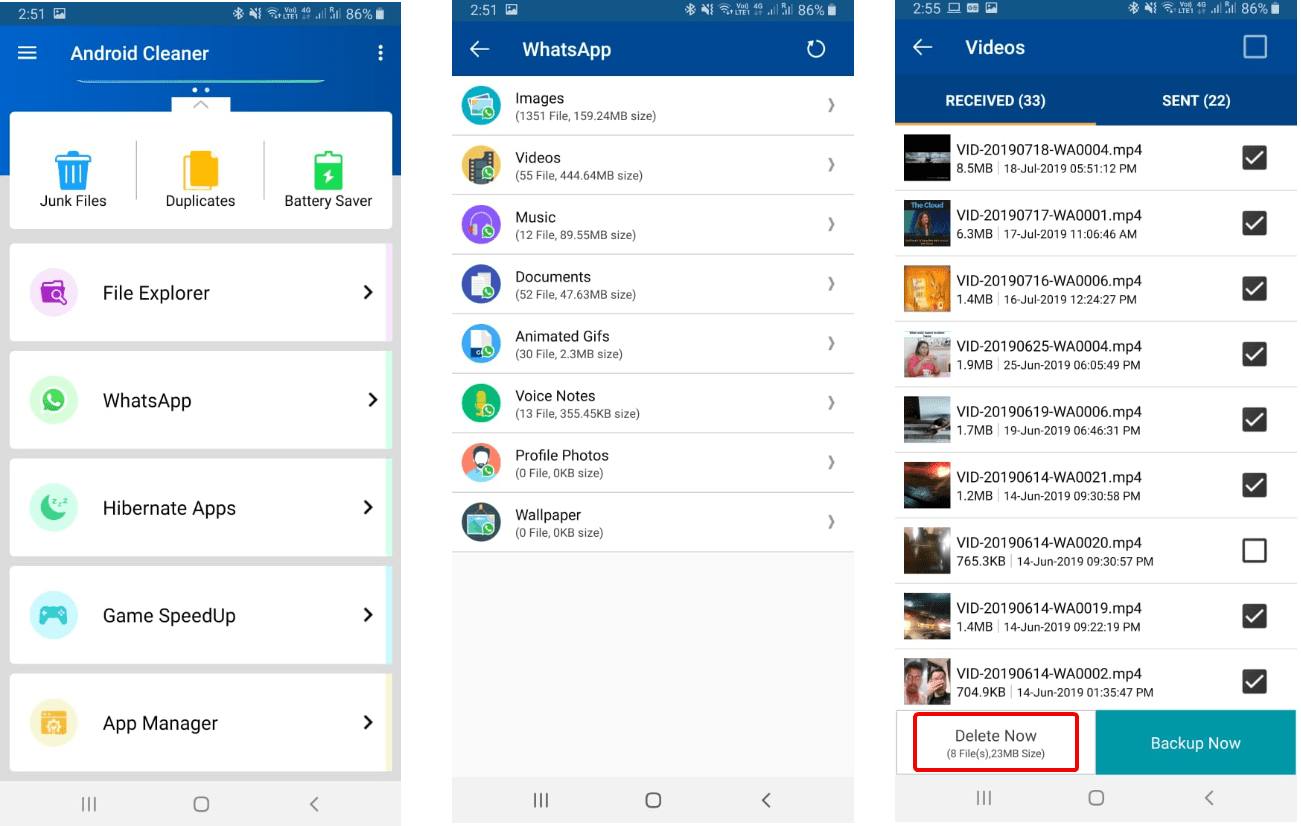The height and width of the screenshot is (826, 1301).
Task: Open Game SpeedUp via its chevron arrow
Action: [368, 615]
